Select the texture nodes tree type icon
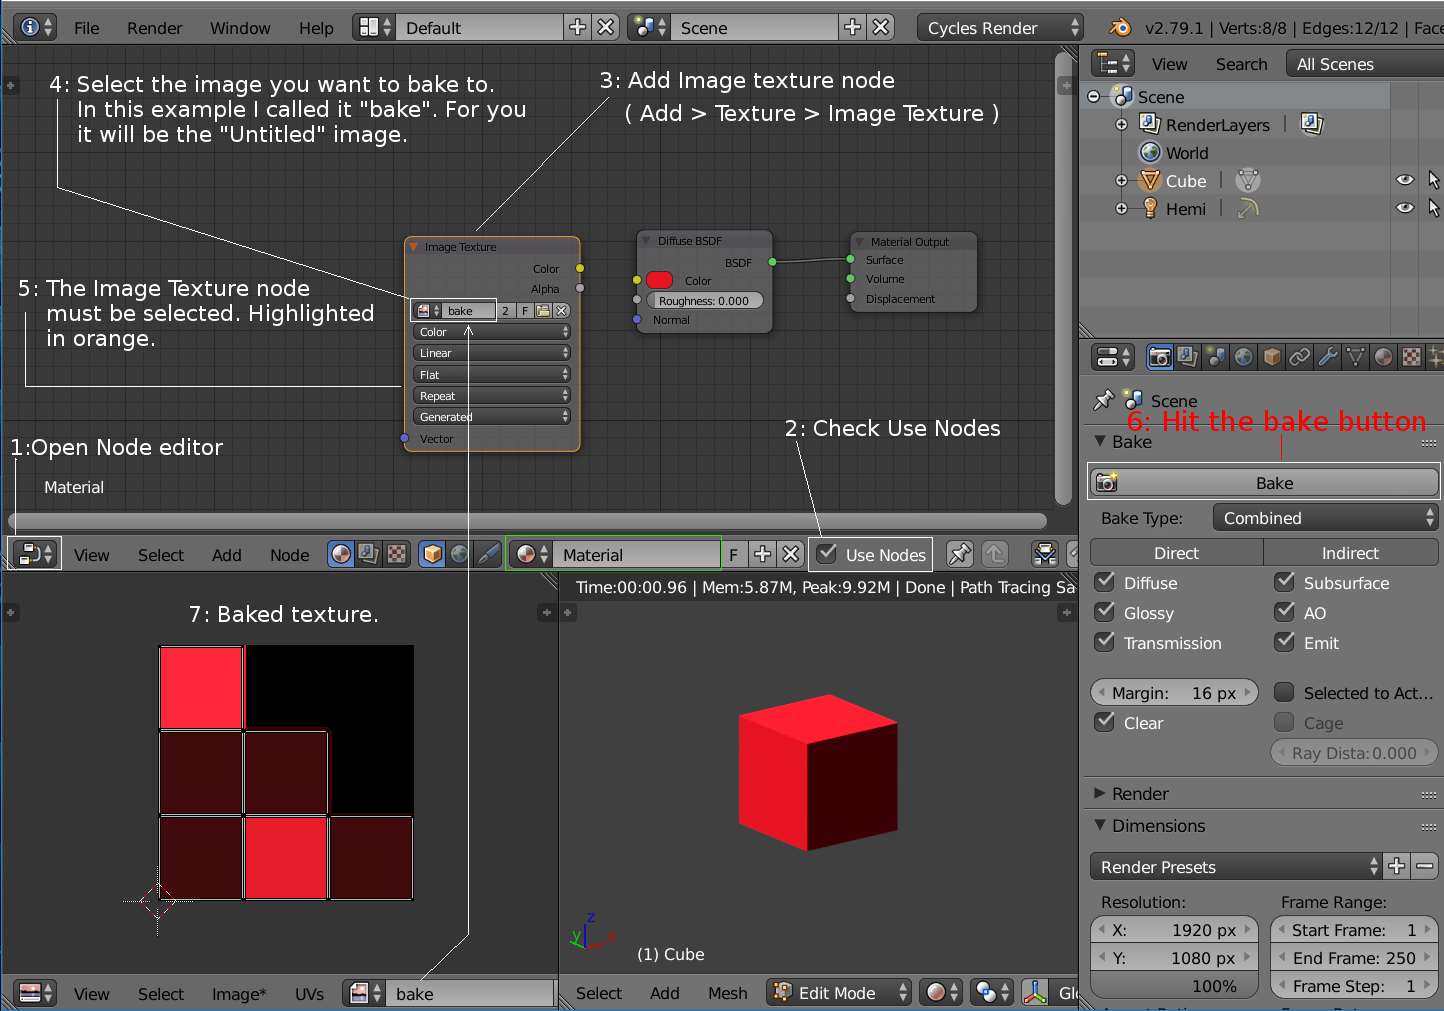Screen dimensions: 1444x1011 click(x=397, y=554)
